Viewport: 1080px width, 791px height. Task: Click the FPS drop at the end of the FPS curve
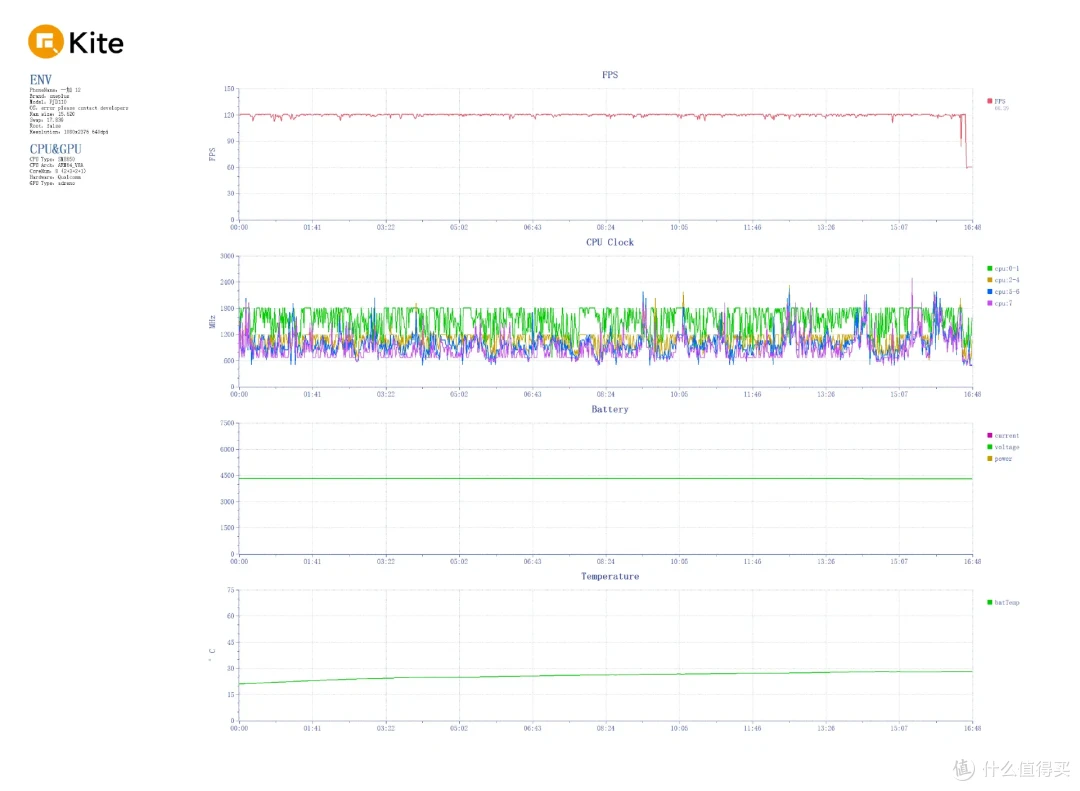click(x=965, y=141)
